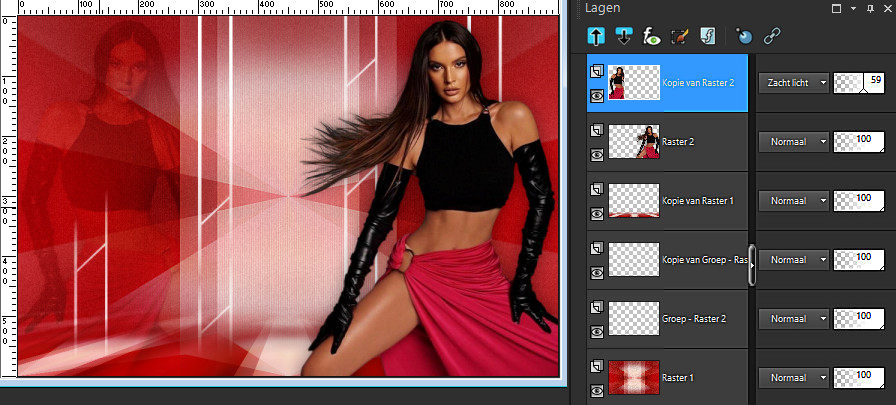Image resolution: width=896 pixels, height=405 pixels.
Task: Pin the Lagen panel with auto-hide pushpin
Action: (869, 8)
